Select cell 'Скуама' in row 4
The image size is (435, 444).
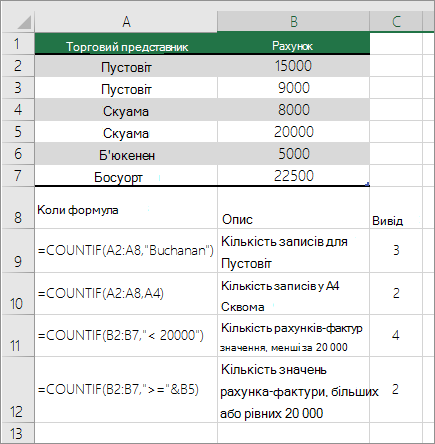click(126, 110)
